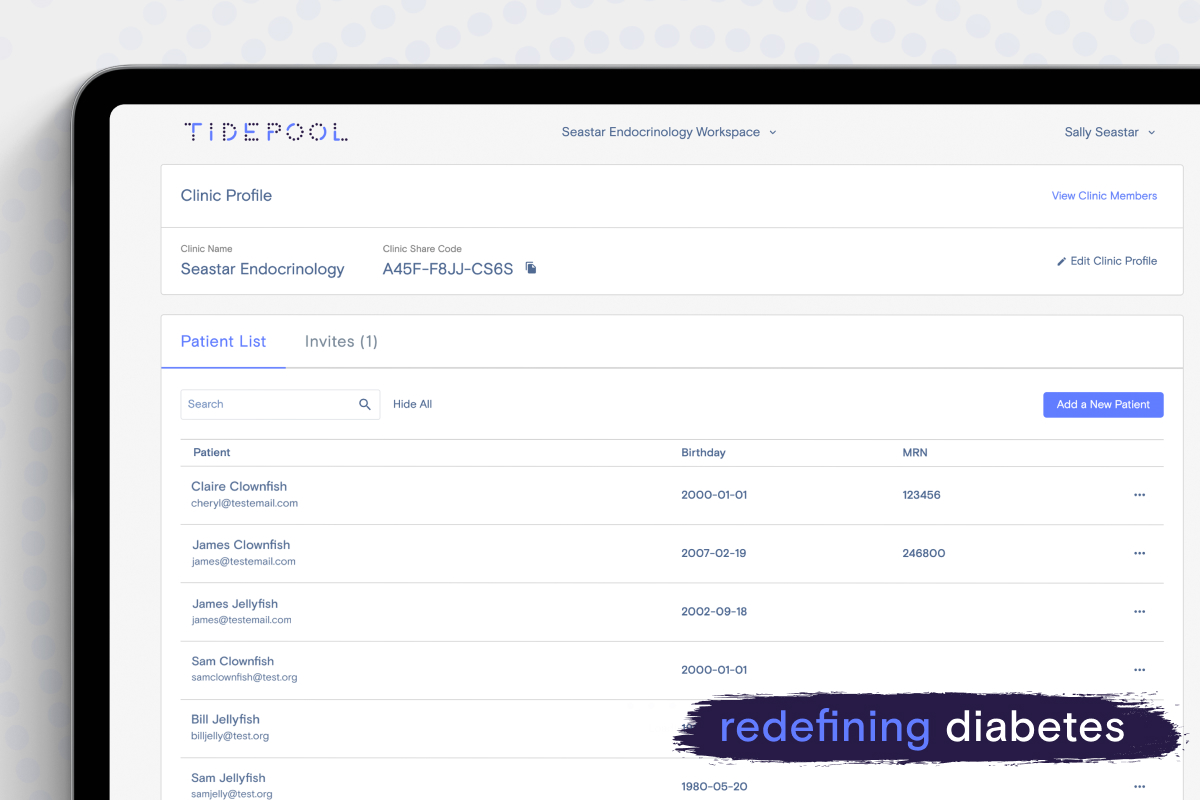Screen dimensions: 1200x800
Task: Open the Seastar Endocrinology Workspace dropdown
Action: (668, 131)
